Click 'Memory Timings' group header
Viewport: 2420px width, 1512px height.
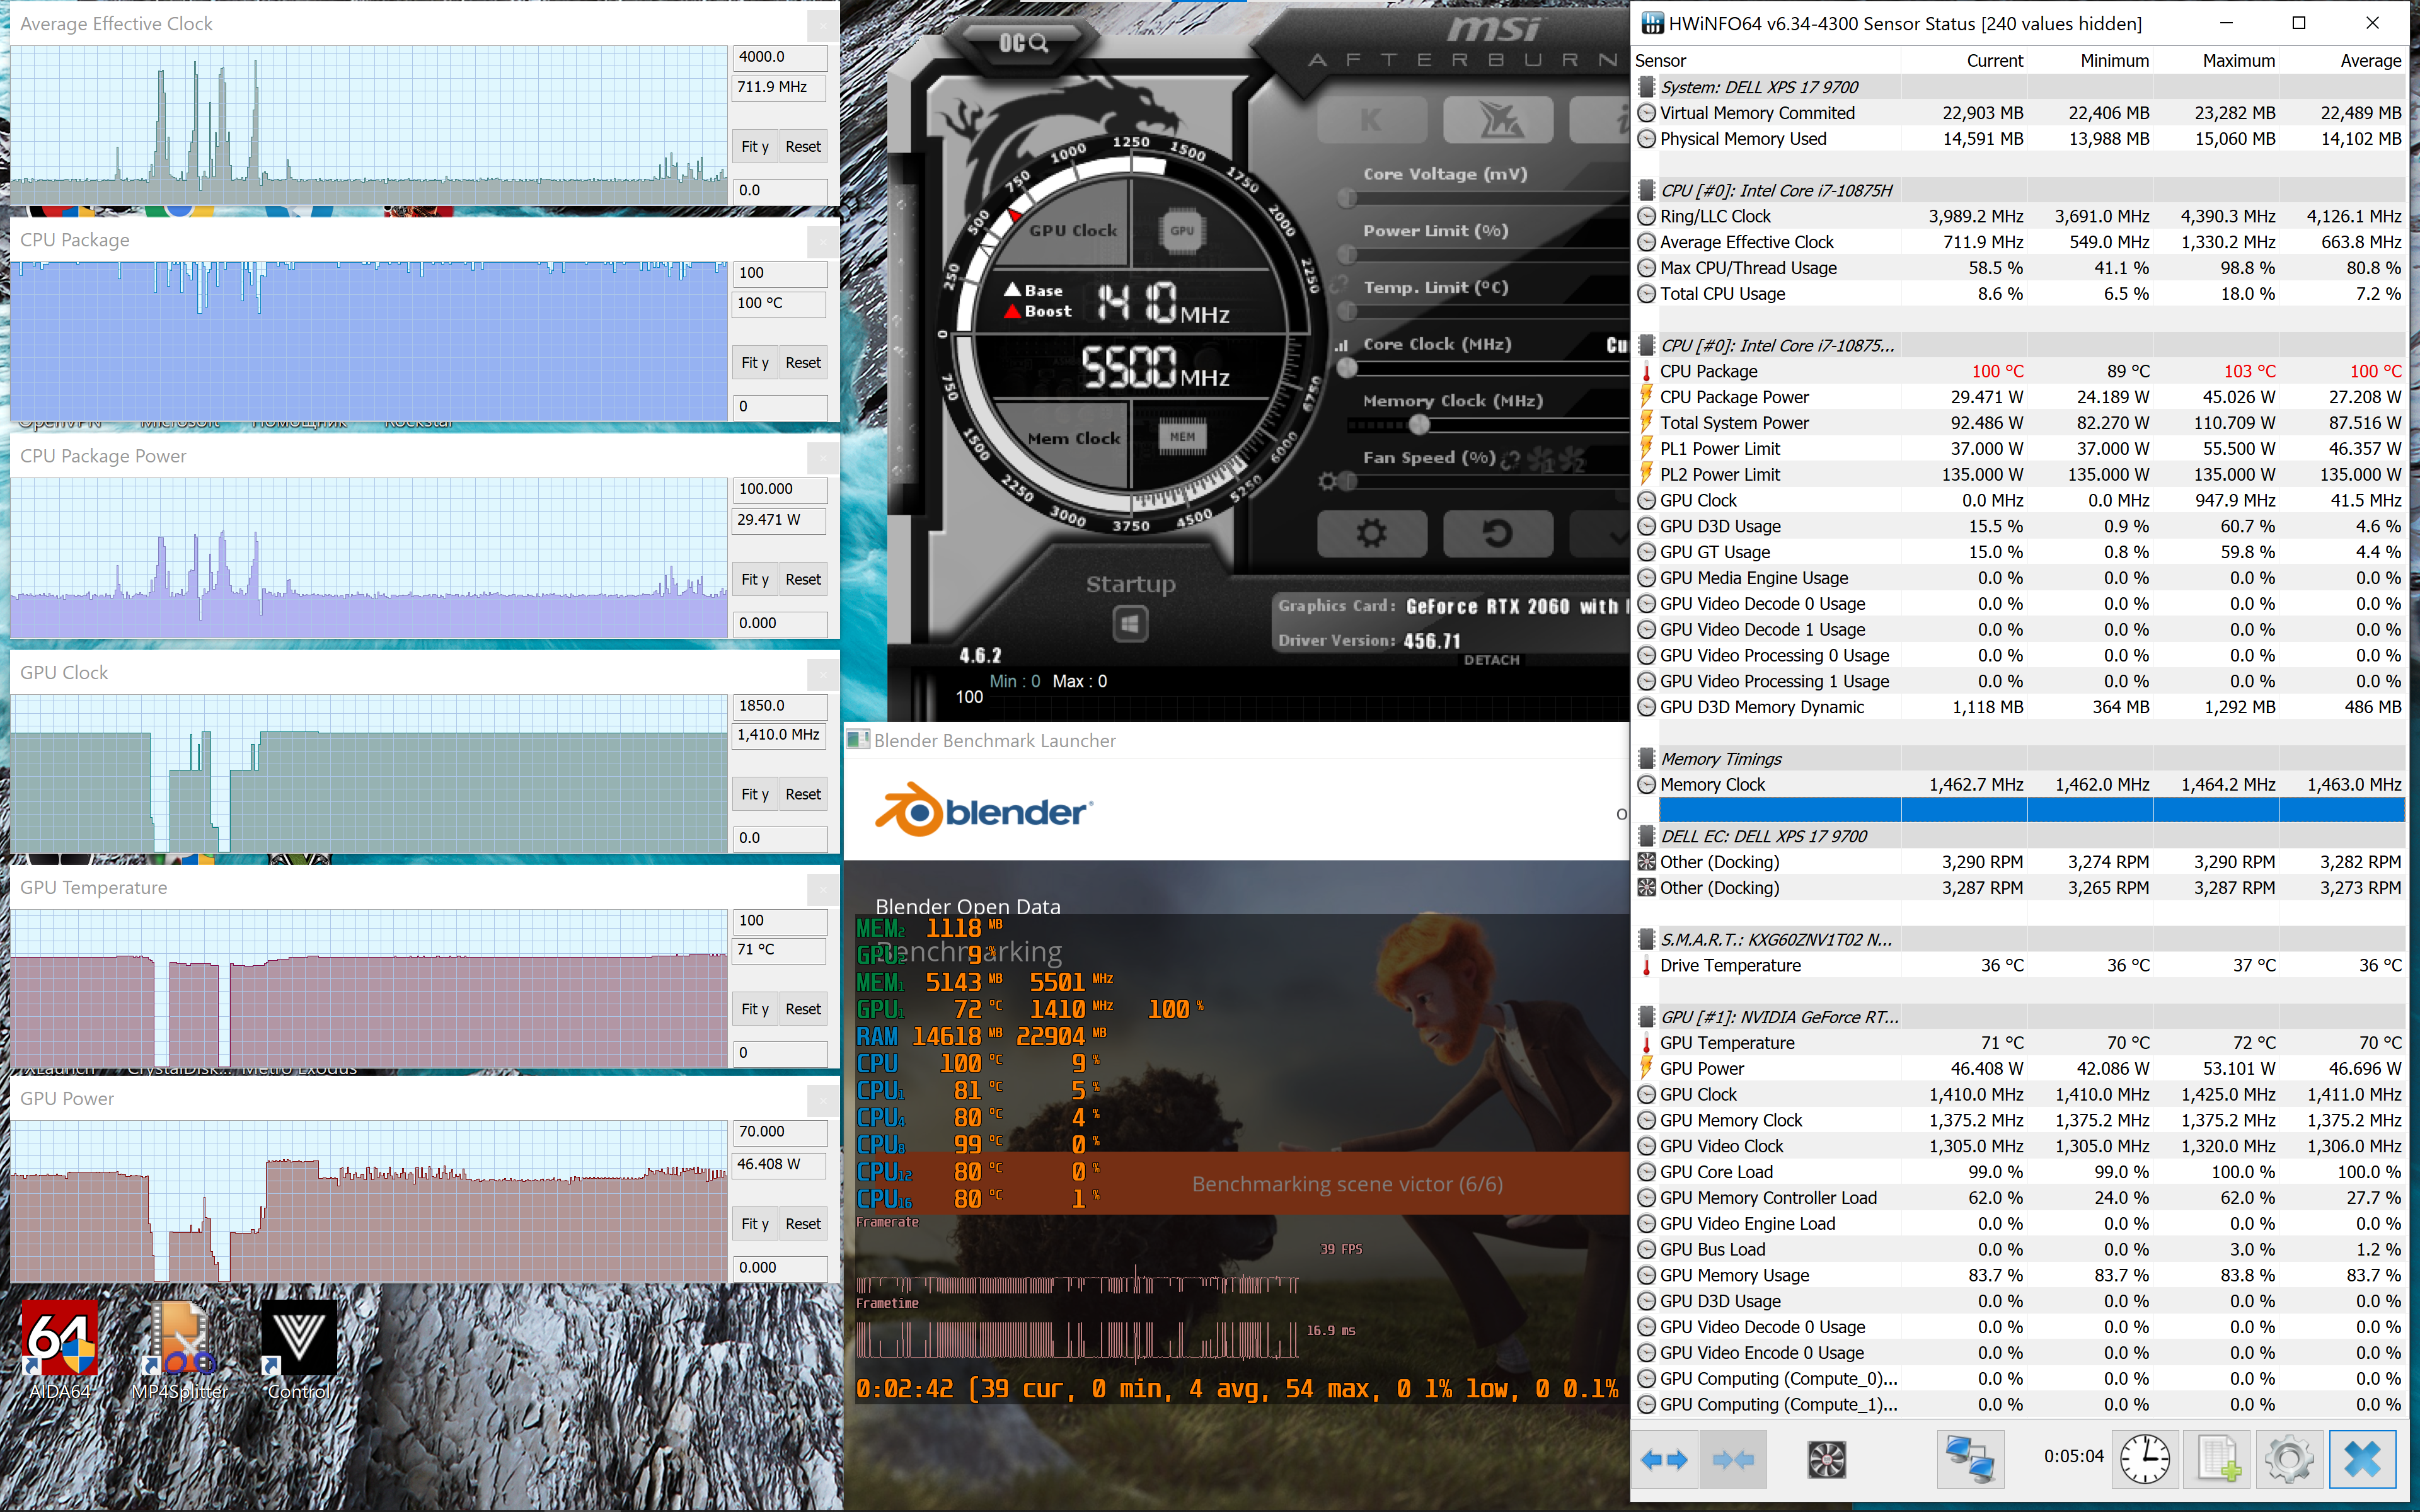click(x=2019, y=759)
